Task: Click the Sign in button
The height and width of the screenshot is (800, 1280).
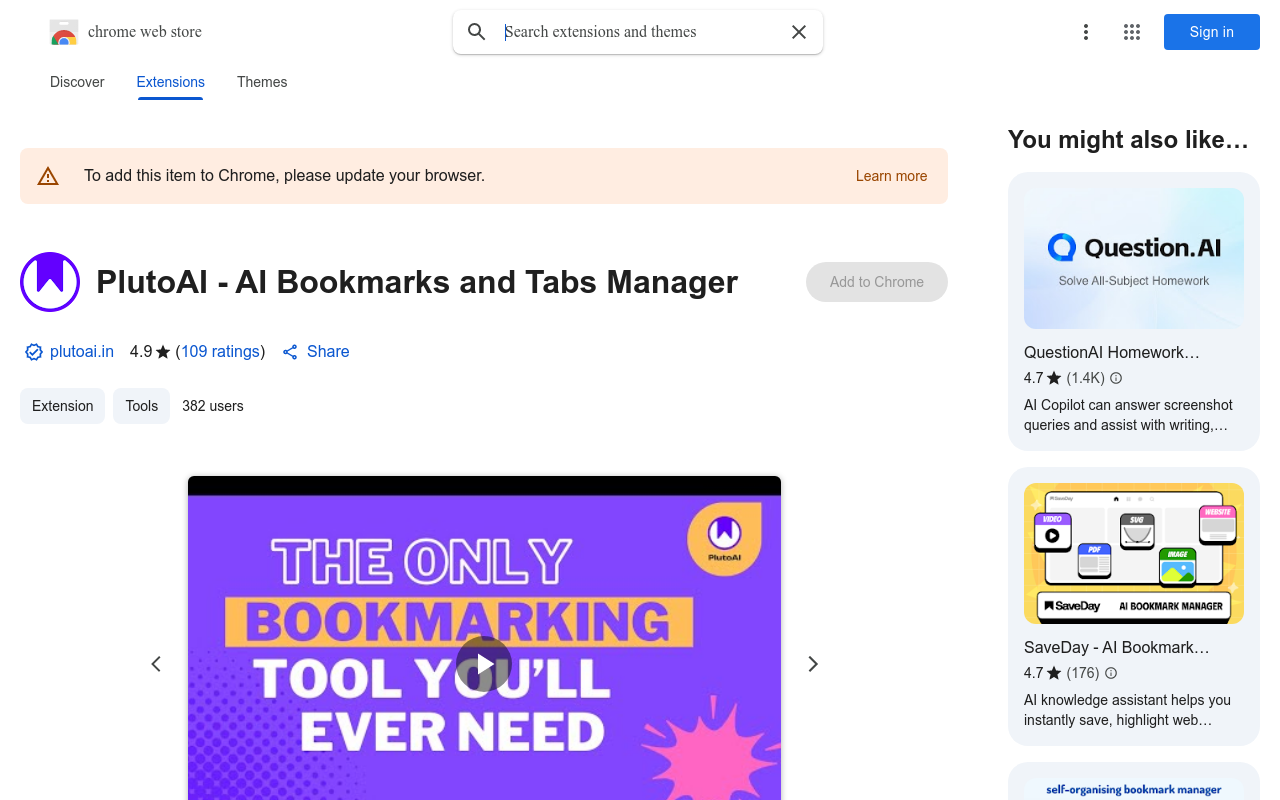Action: point(1212,32)
